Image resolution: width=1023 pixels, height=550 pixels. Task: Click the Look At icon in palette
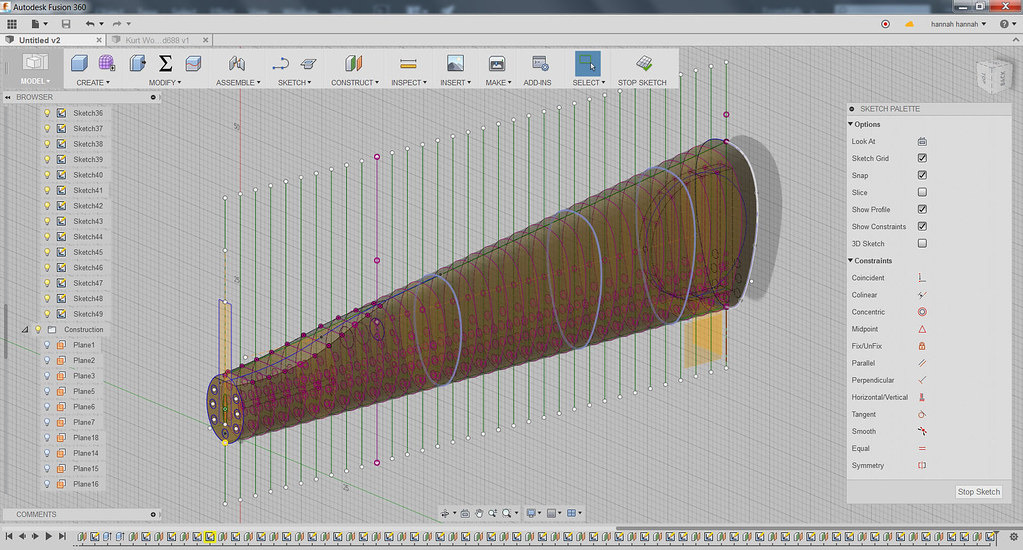(x=922, y=142)
